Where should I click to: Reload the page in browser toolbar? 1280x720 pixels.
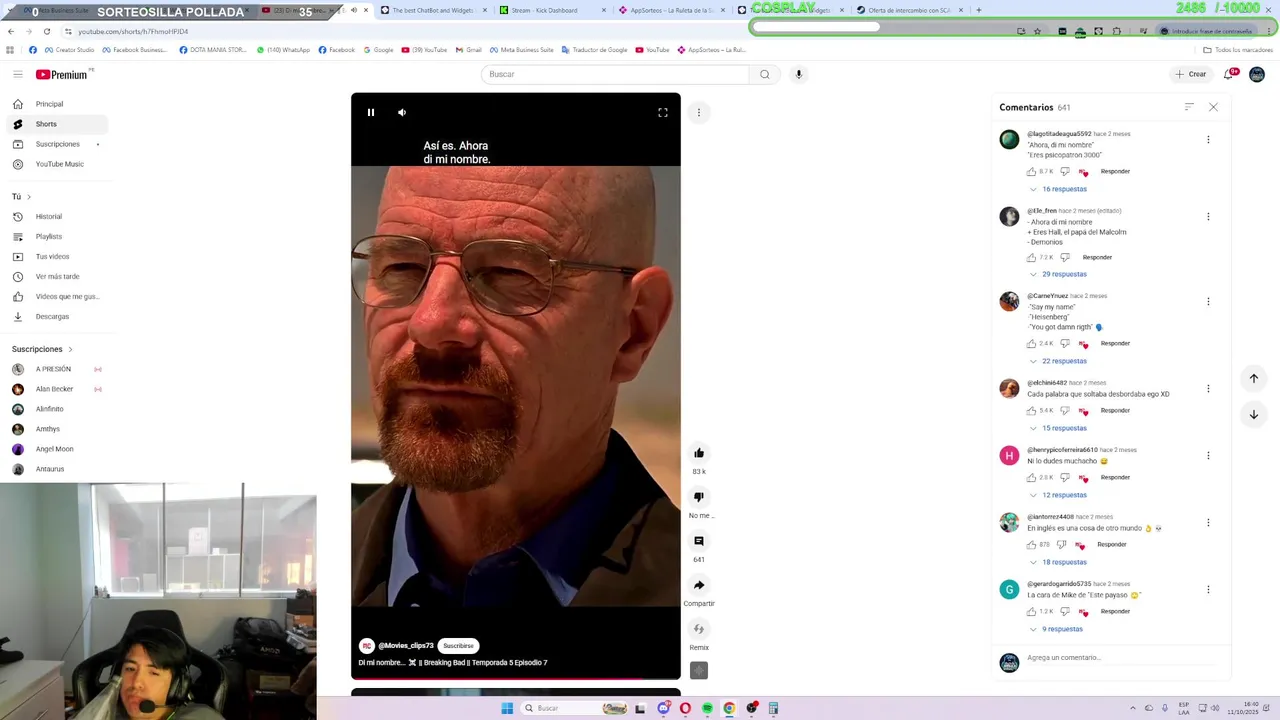point(46,31)
